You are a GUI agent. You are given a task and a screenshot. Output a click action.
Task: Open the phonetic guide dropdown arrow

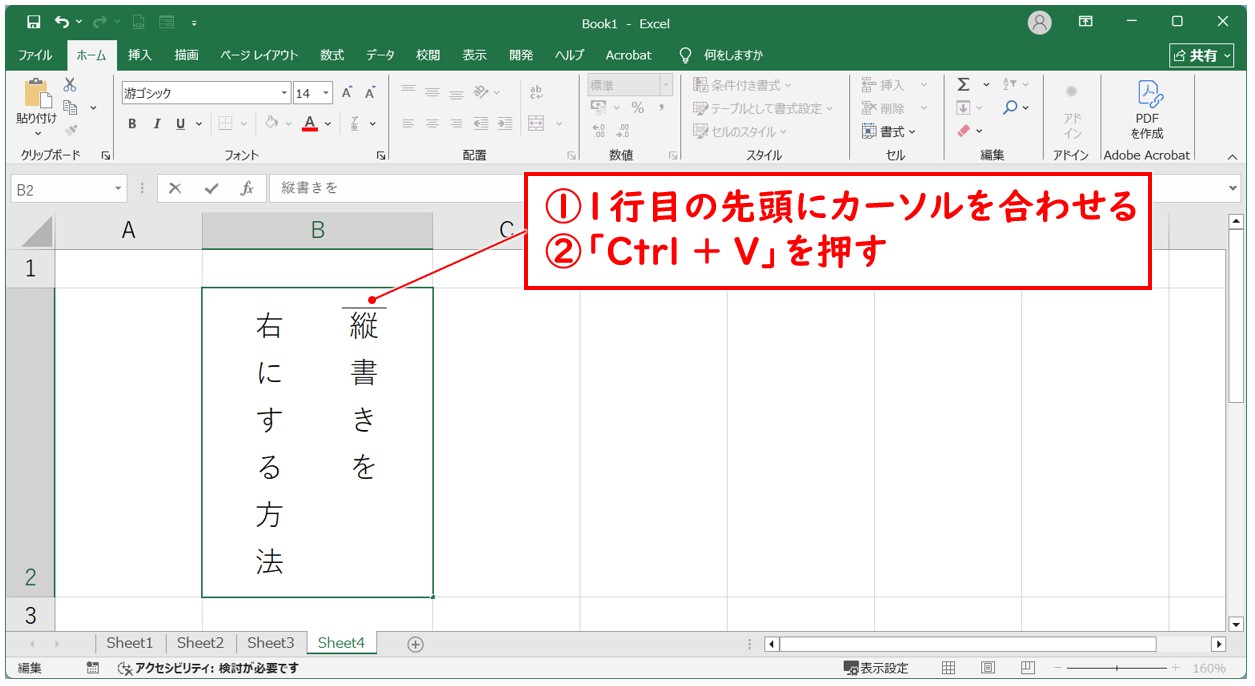click(373, 124)
